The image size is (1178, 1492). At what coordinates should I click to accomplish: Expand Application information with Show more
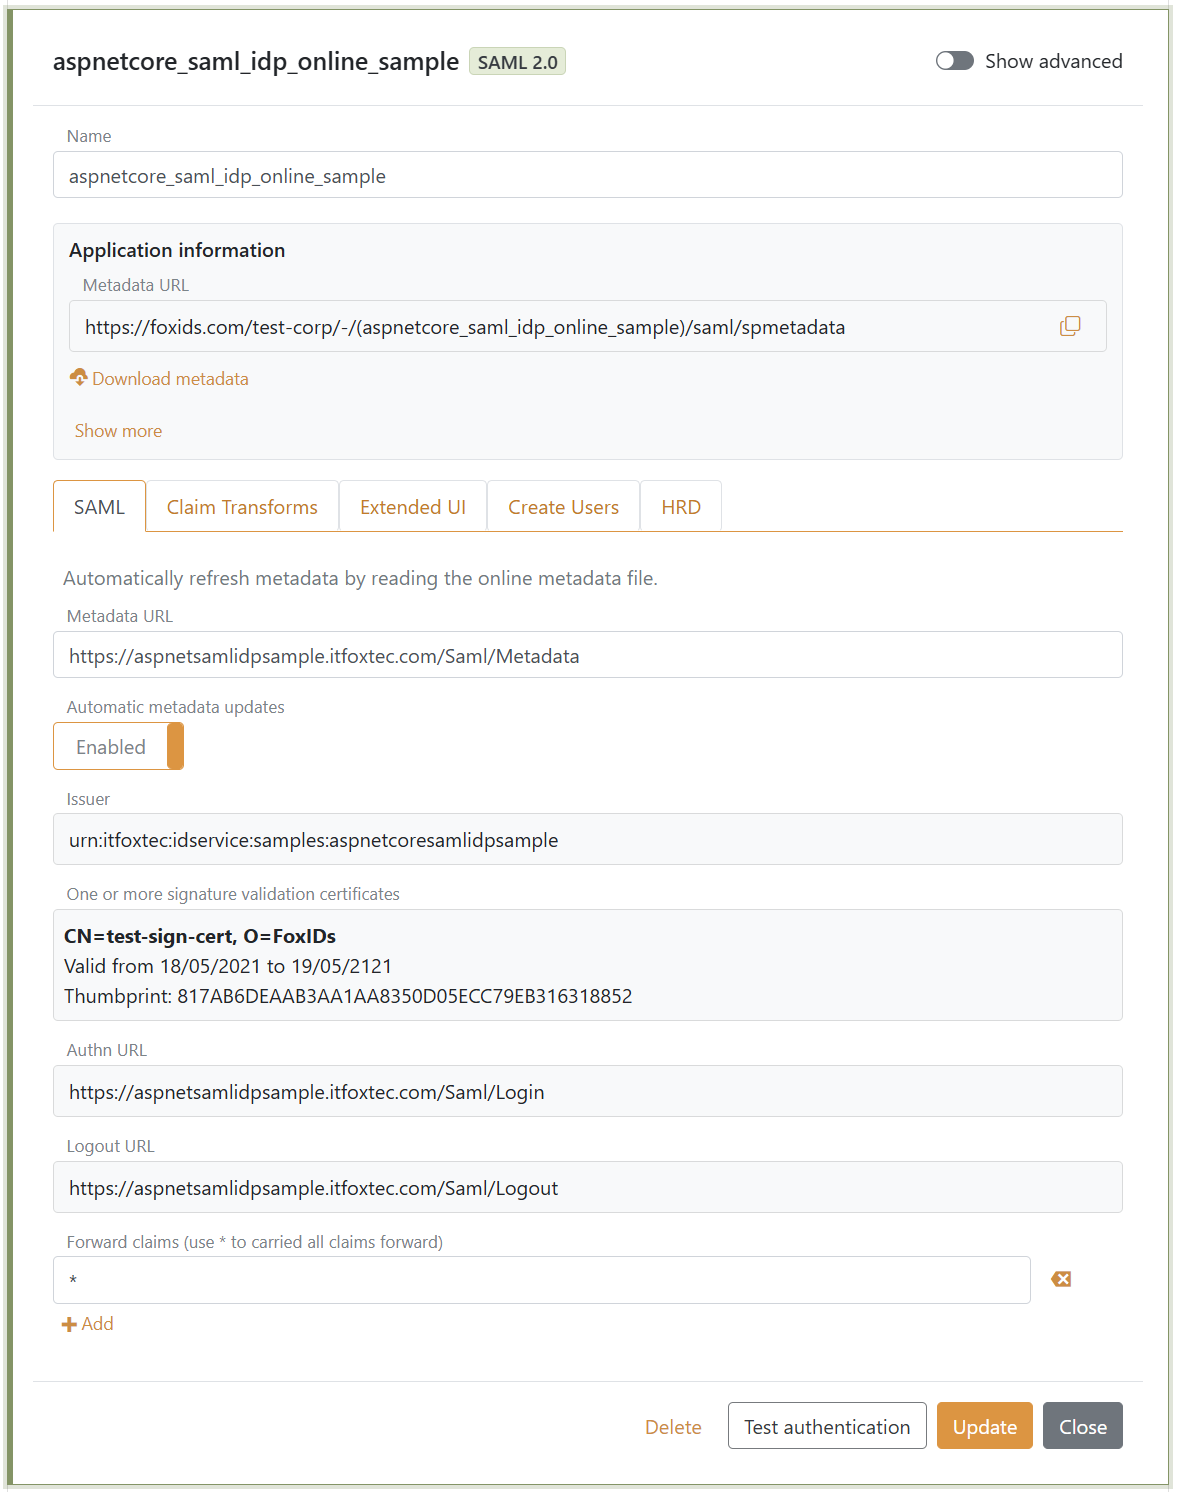point(118,431)
